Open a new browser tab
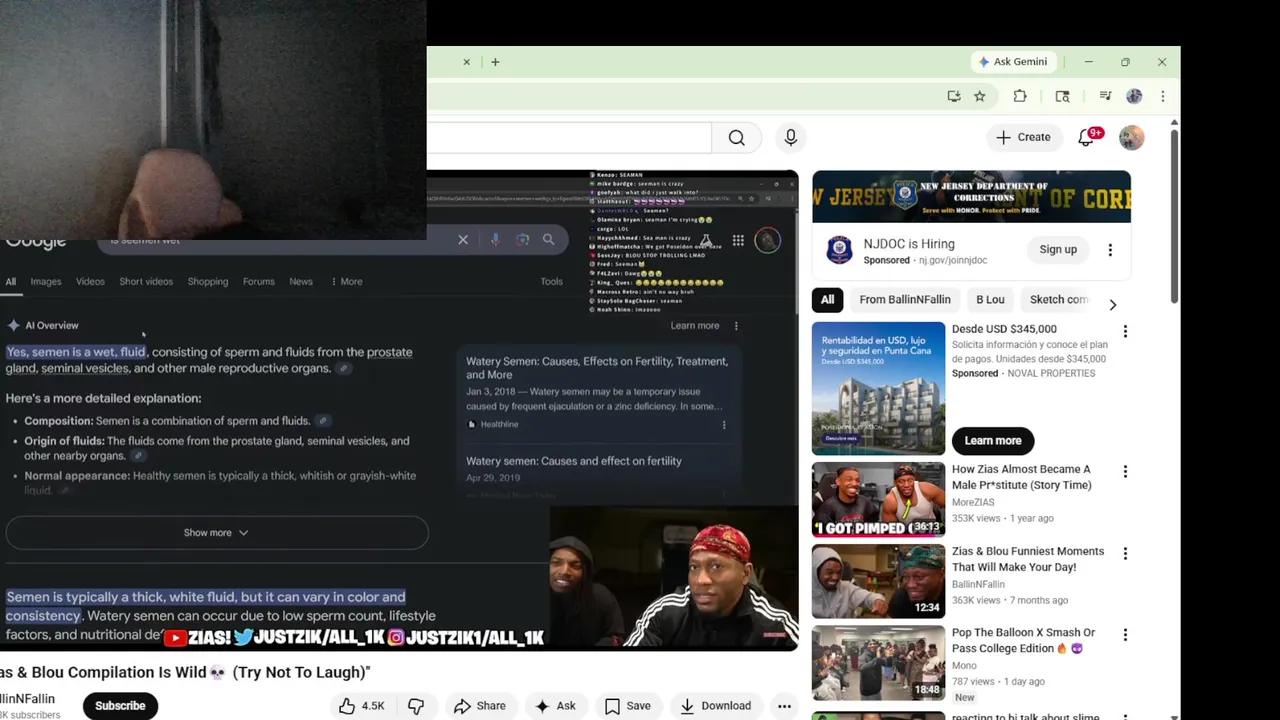Viewport: 1280px width, 720px height. tap(495, 62)
